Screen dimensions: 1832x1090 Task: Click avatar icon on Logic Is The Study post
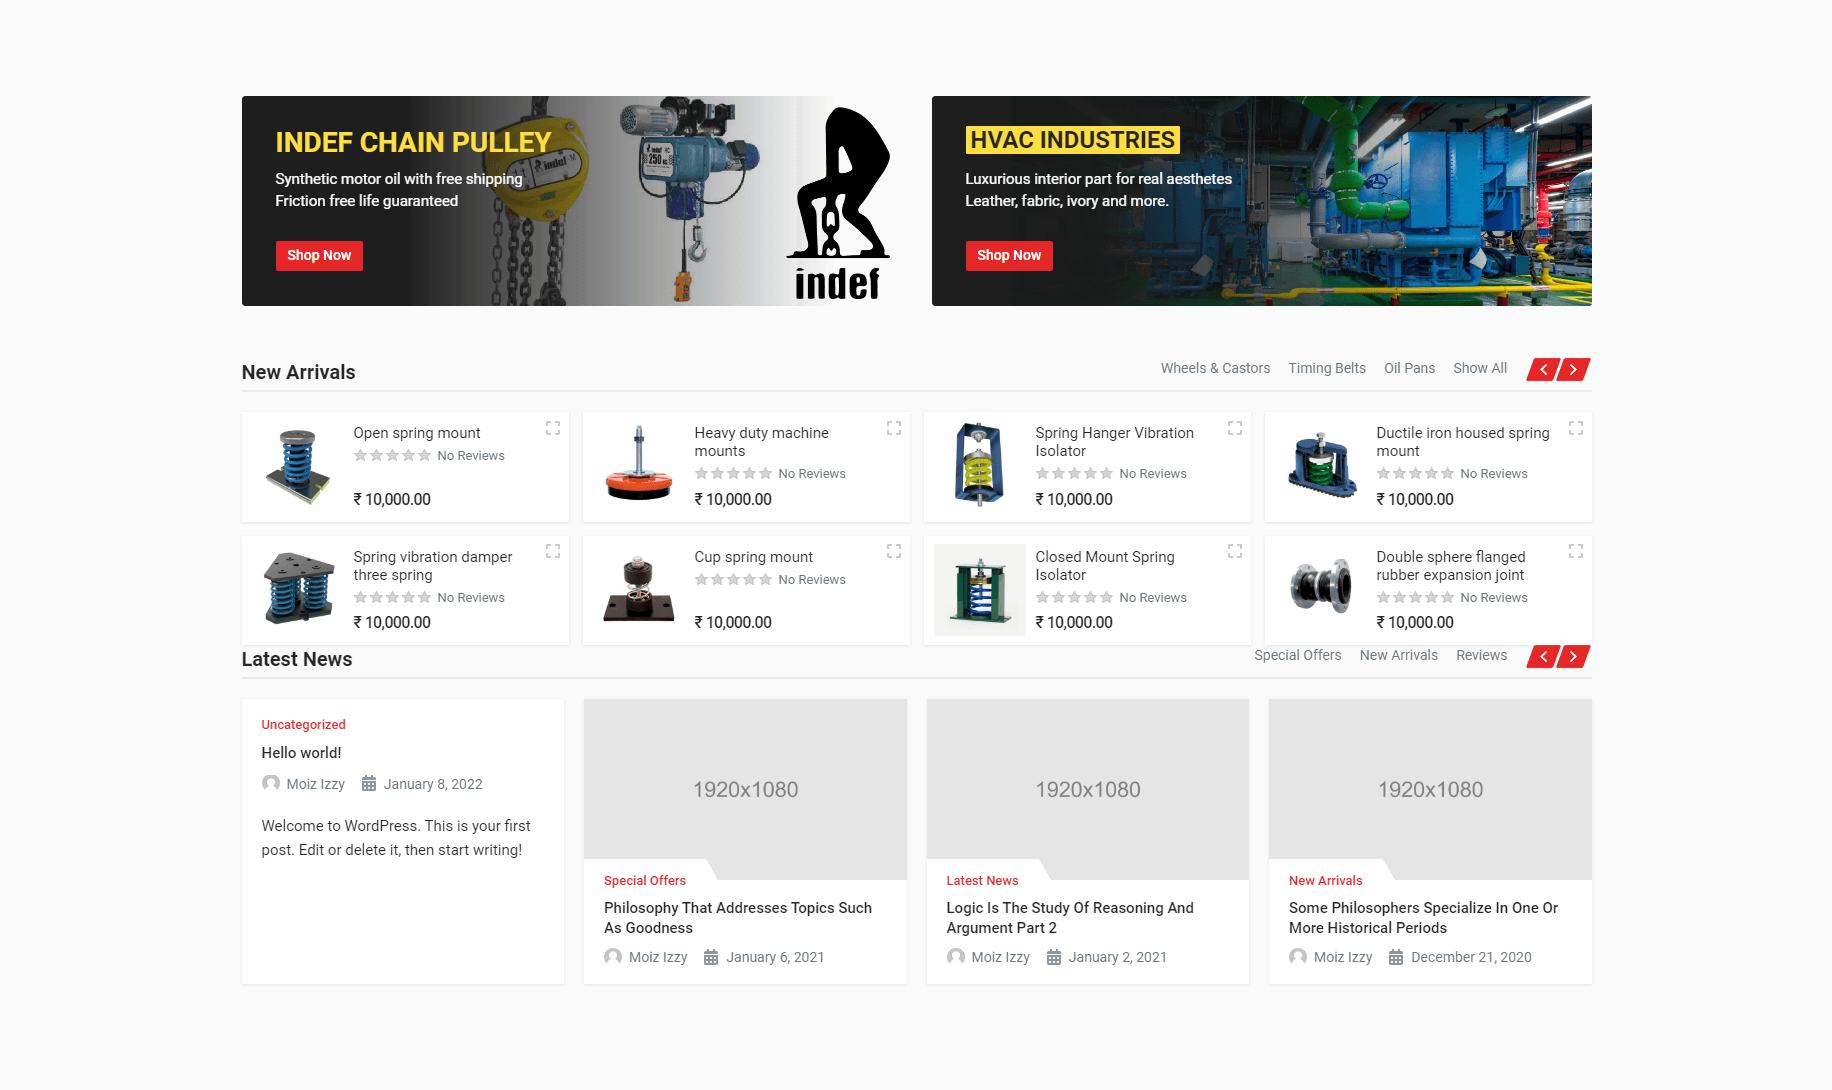coord(956,957)
